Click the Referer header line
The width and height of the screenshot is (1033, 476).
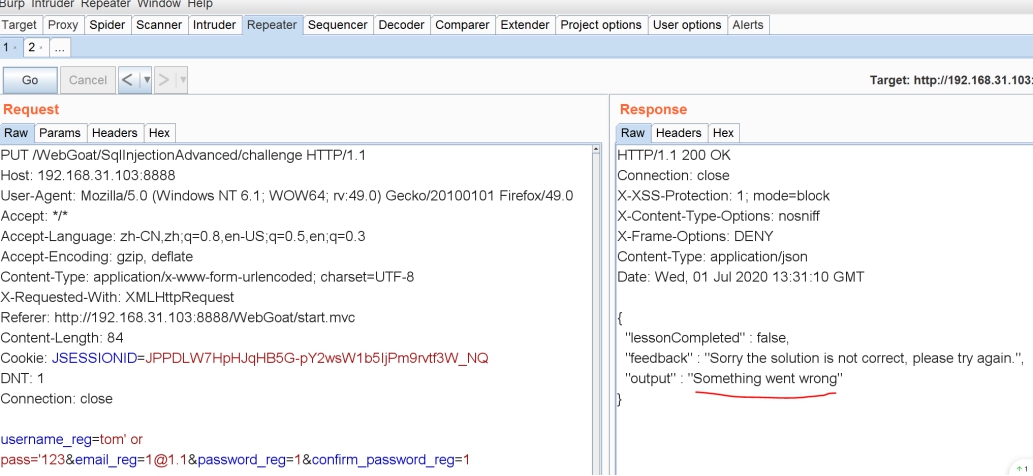(x=178, y=318)
